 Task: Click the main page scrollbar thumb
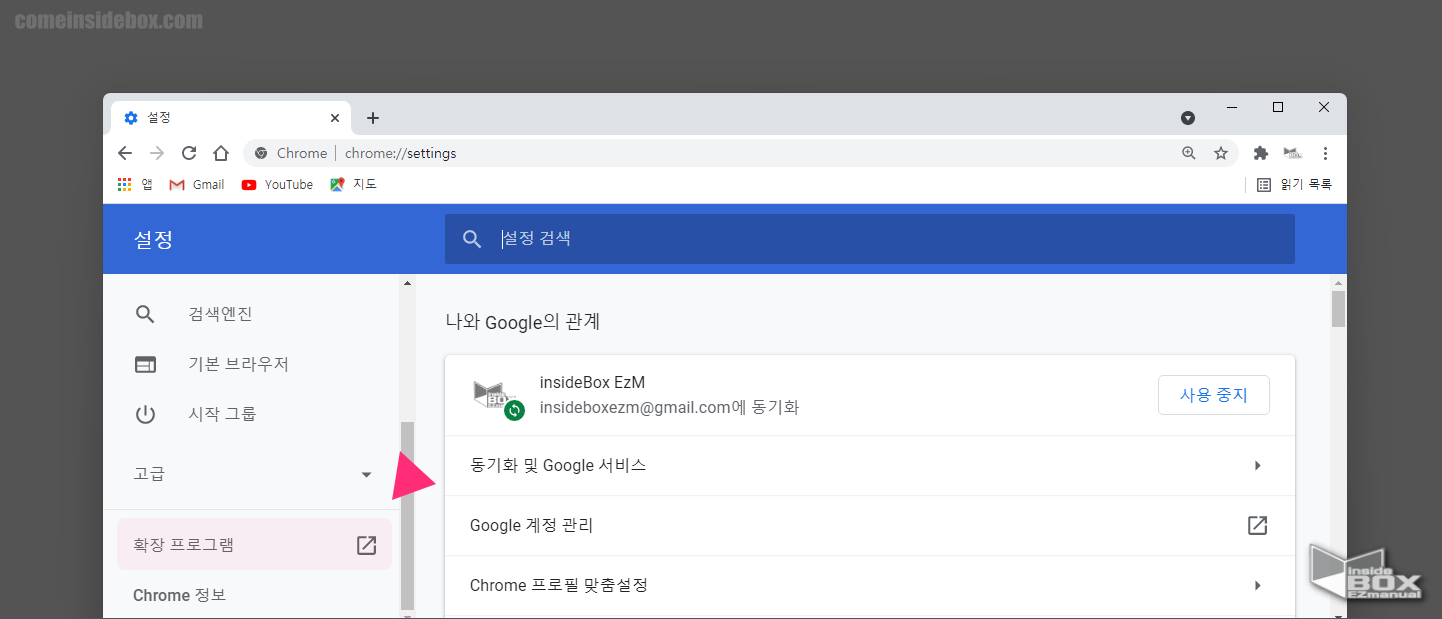tap(1338, 308)
